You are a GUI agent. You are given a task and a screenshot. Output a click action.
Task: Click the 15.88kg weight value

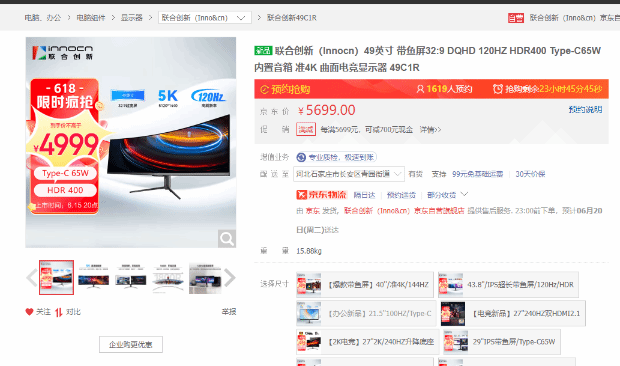tap(309, 251)
